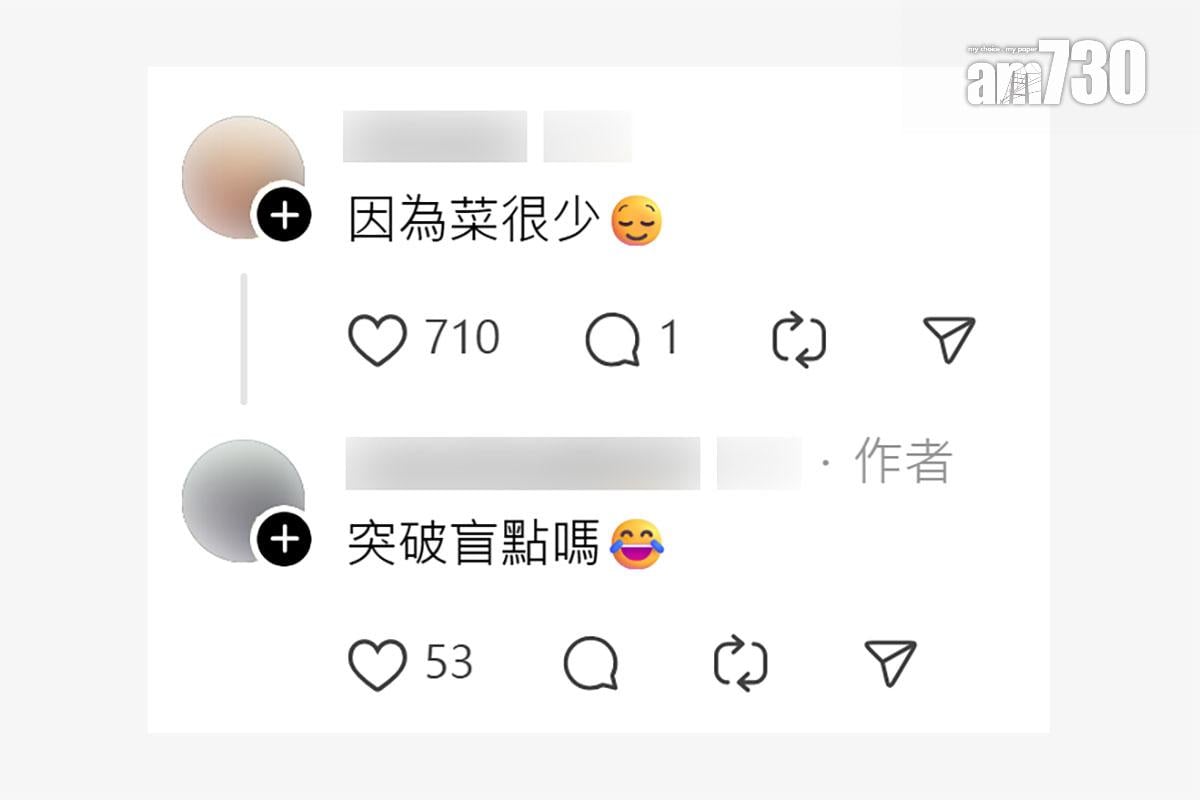Follow the first commenter via plus badge
Screen dimensions: 1200x800
pos(284,215)
